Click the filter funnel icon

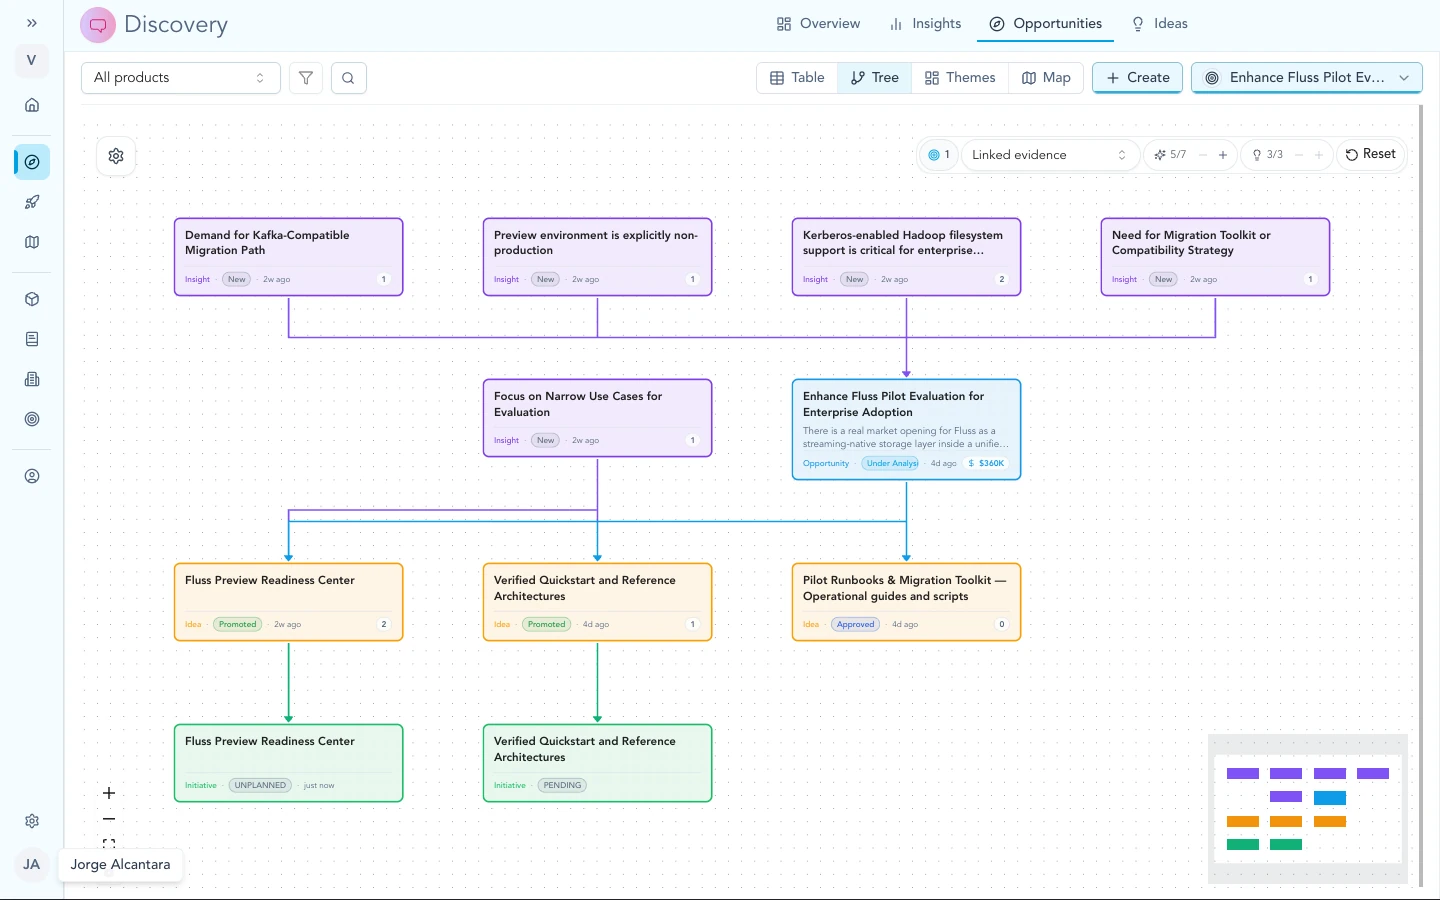click(x=306, y=78)
